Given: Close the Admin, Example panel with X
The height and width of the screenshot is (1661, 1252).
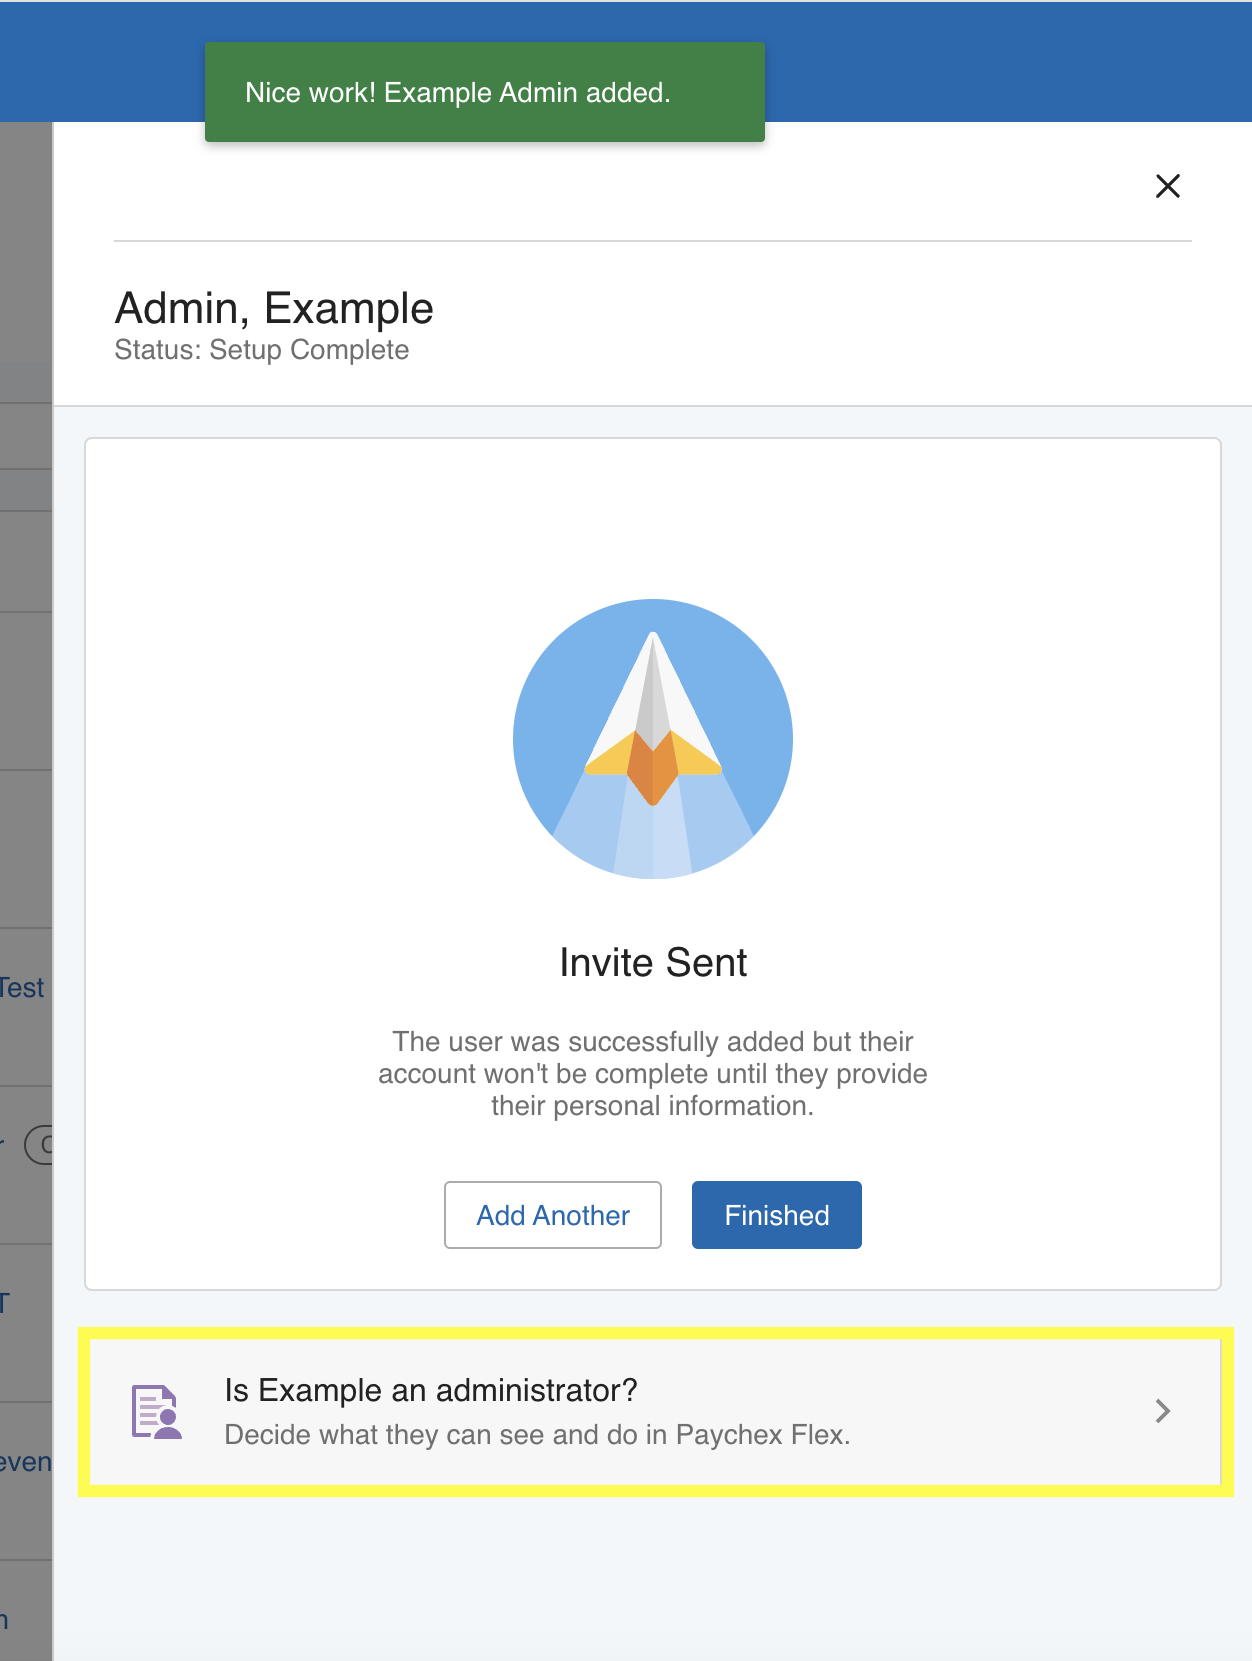Looking at the screenshot, I should point(1167,186).
